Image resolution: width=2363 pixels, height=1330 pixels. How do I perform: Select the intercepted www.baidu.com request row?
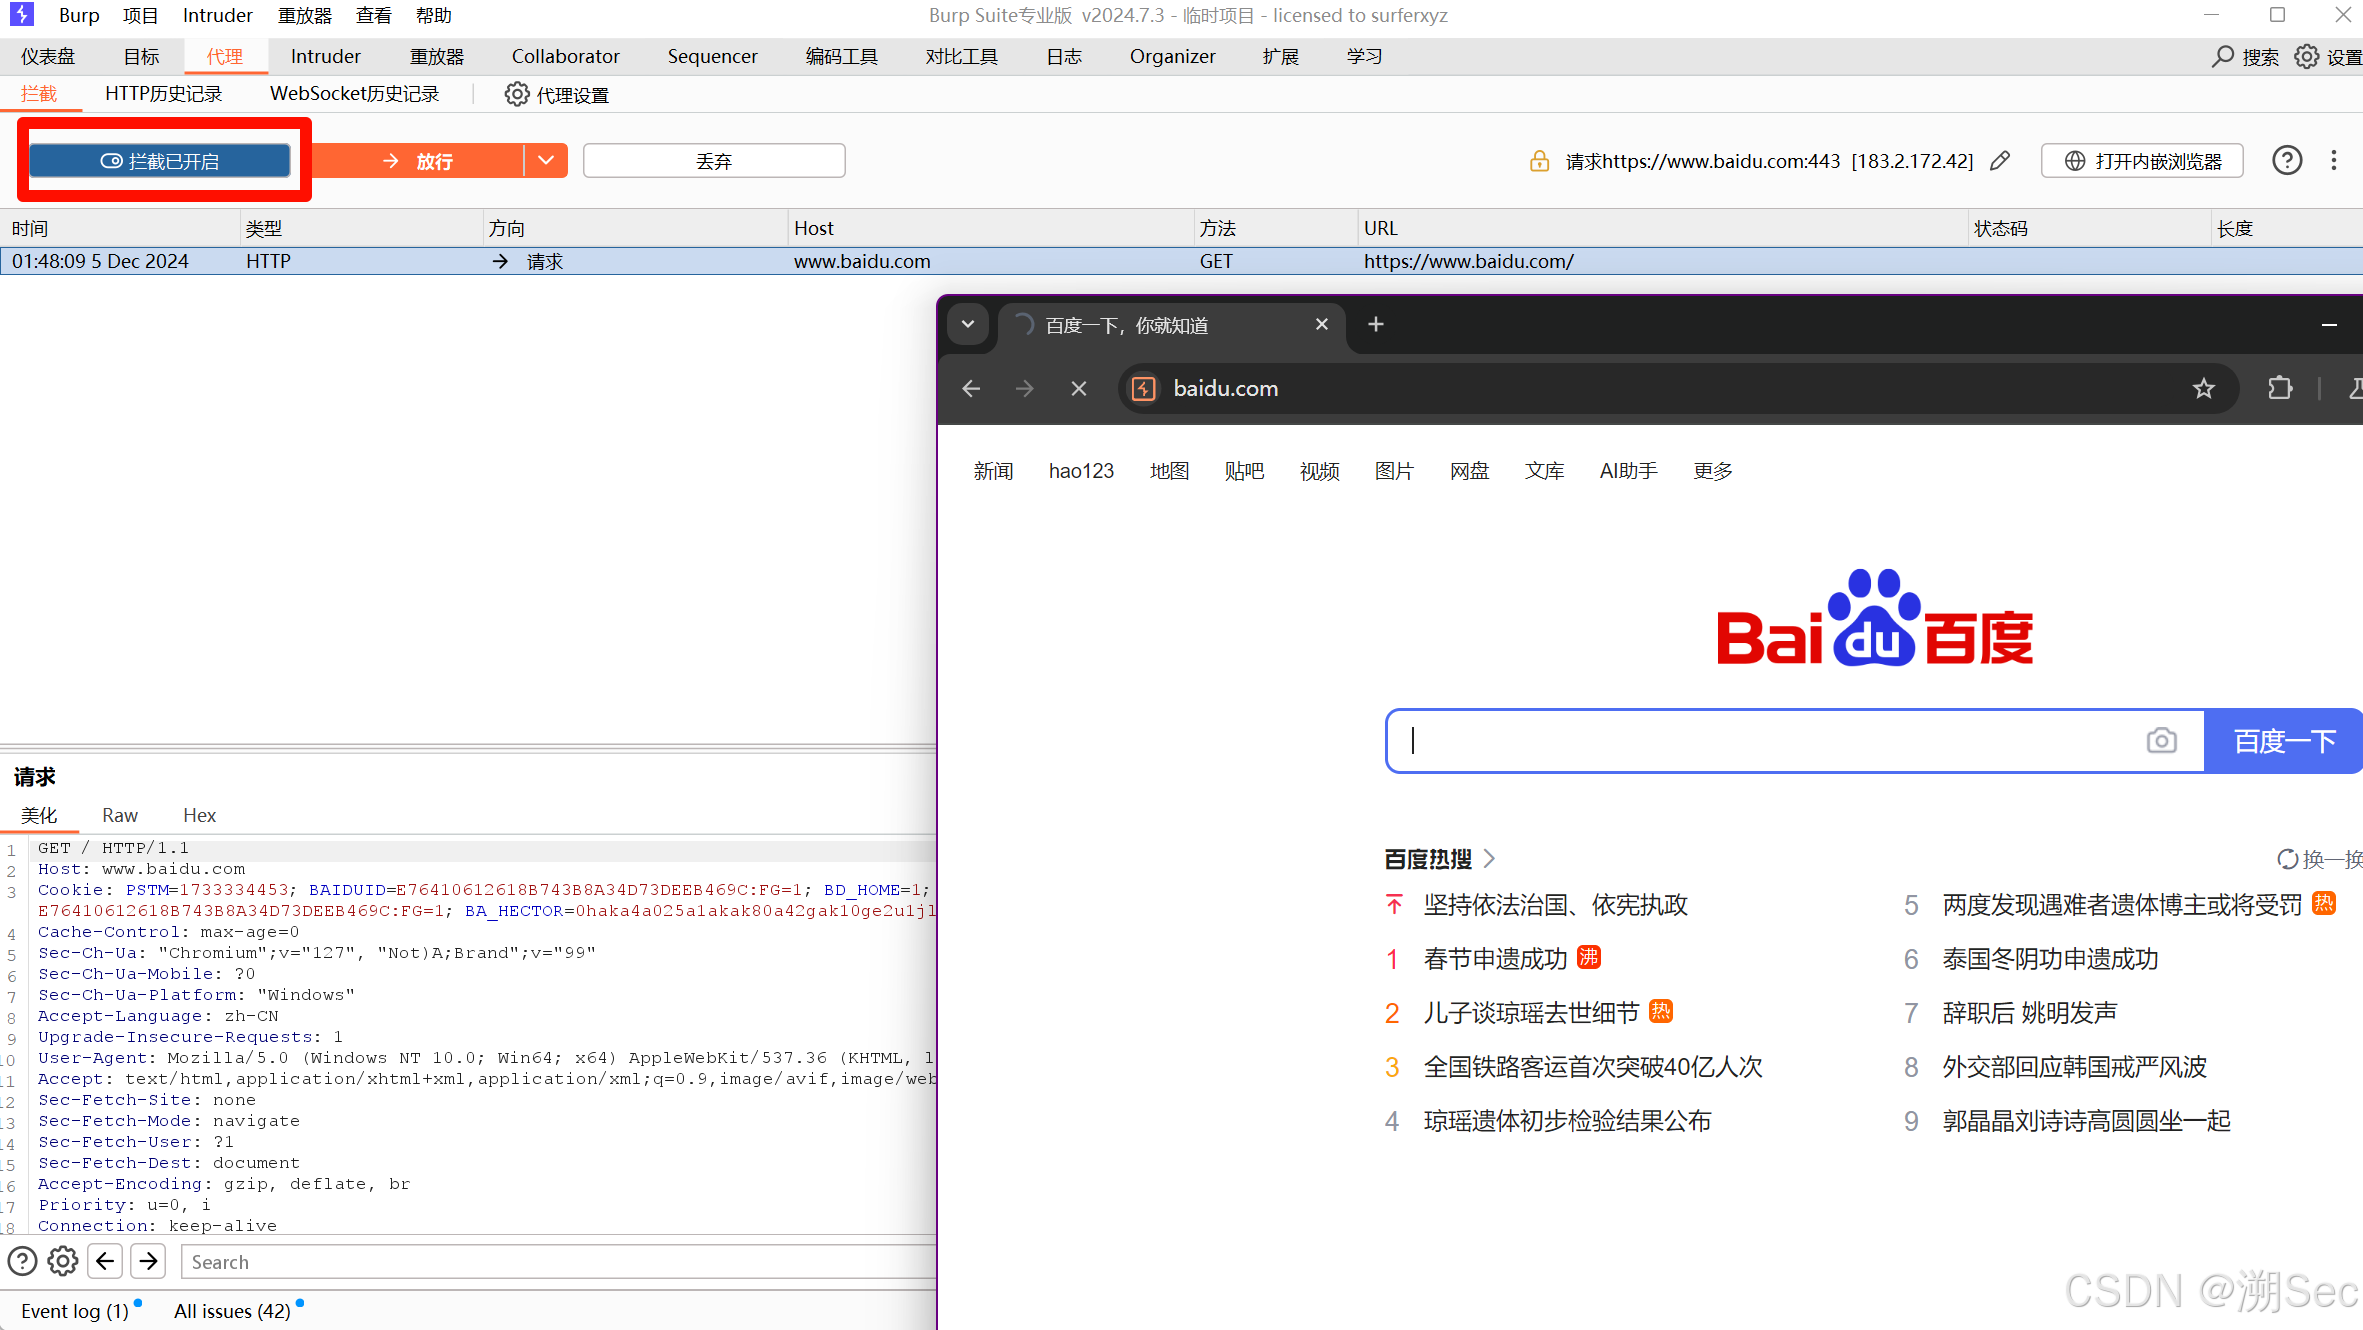coord(1181,261)
